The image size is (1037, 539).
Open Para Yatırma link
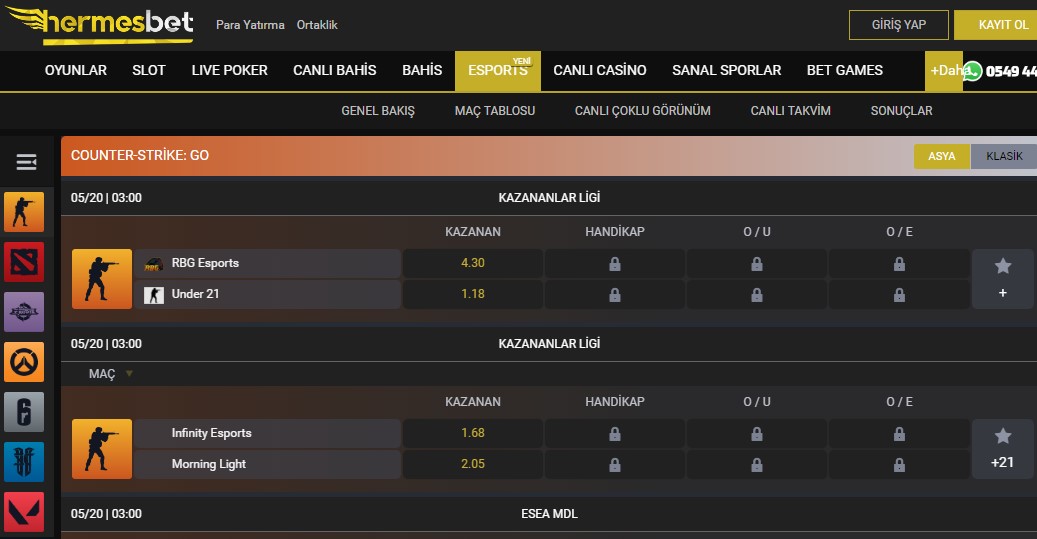(250, 25)
